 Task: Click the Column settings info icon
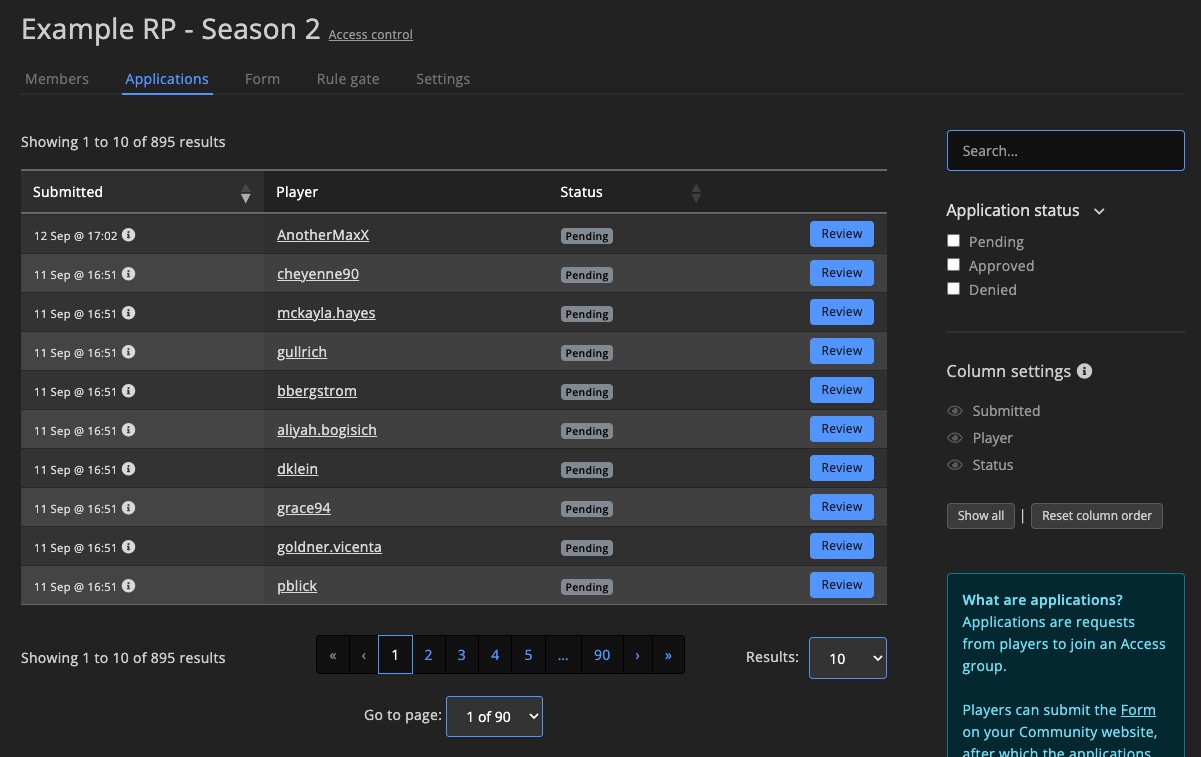pyautogui.click(x=1084, y=371)
